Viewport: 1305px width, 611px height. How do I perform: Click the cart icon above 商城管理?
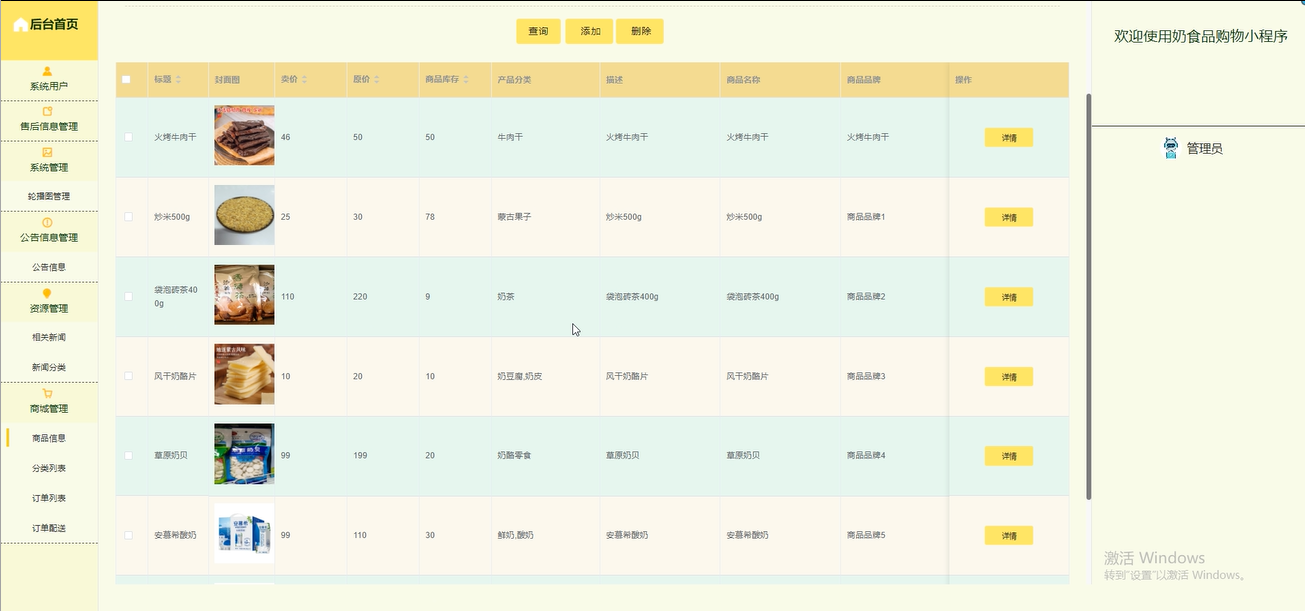click(x=48, y=393)
